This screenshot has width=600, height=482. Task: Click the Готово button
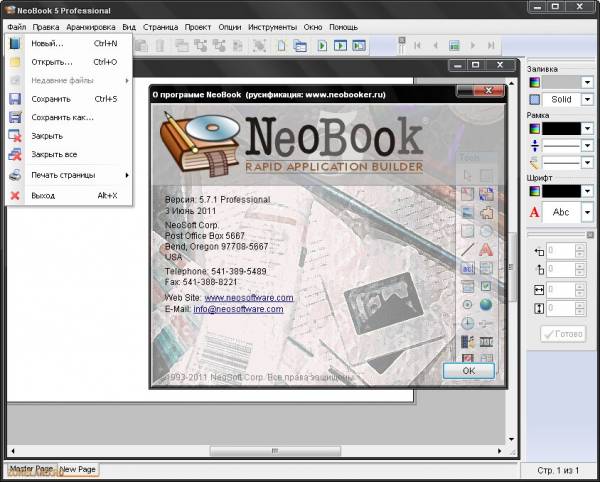coord(563,334)
